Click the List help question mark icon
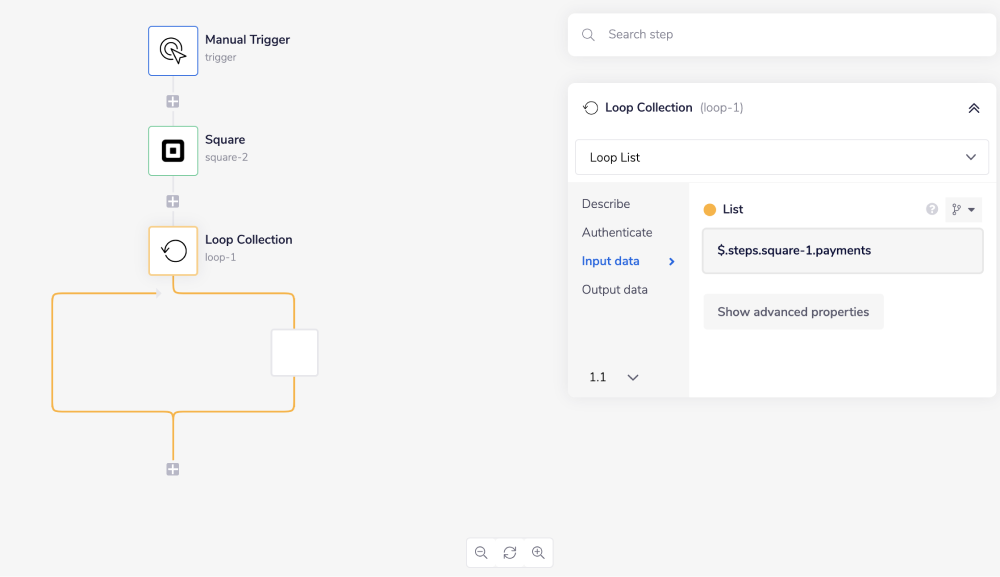1000x577 pixels. click(932, 209)
